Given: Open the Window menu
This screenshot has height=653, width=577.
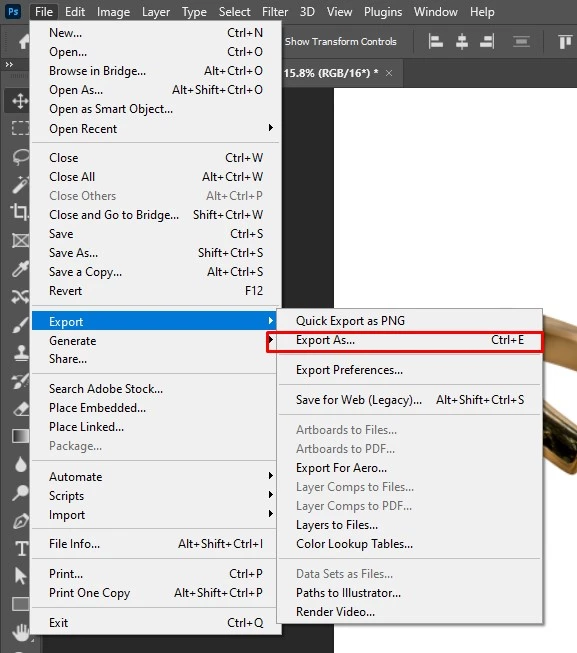Looking at the screenshot, I should (x=435, y=12).
